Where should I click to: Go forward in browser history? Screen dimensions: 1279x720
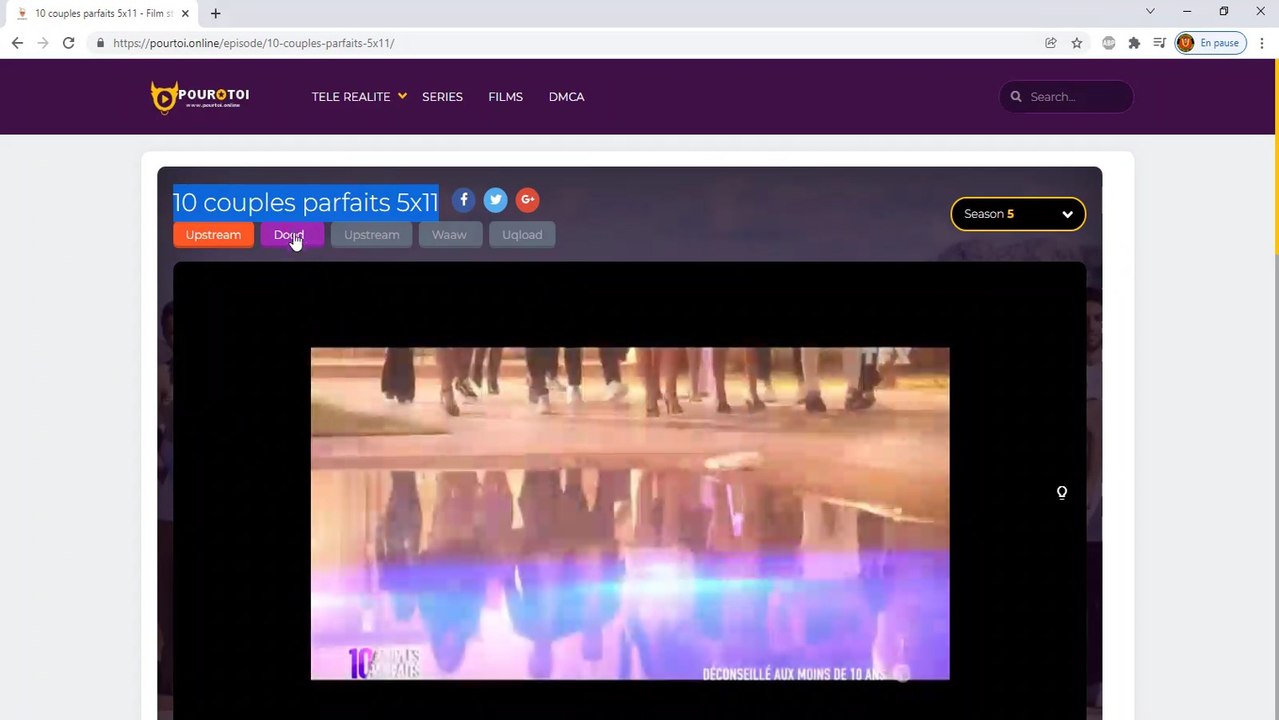pyautogui.click(x=43, y=43)
